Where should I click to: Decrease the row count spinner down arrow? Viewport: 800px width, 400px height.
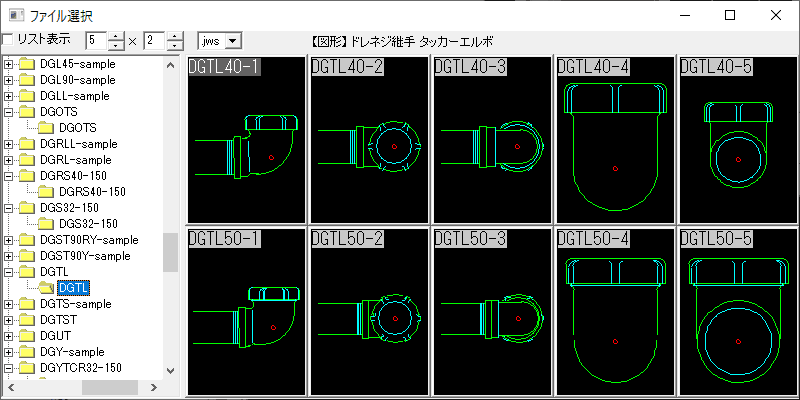(175, 45)
